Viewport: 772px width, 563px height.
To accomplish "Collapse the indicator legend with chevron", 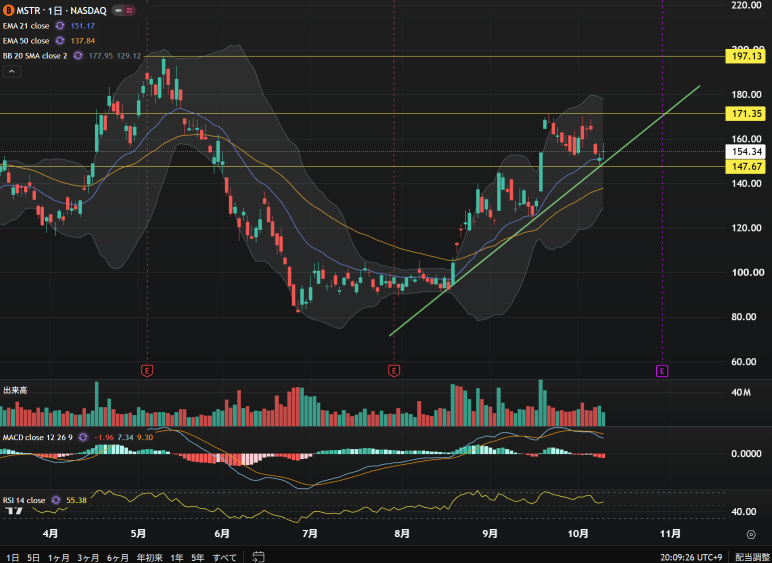I will tap(12, 72).
